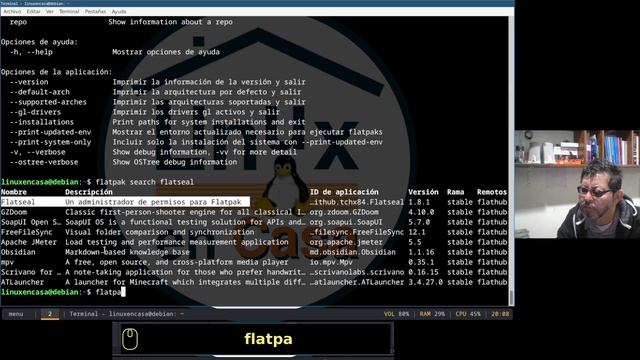The width and height of the screenshot is (640, 360).
Task: Click the --gl-drivers option text
Action: [x=36, y=112]
